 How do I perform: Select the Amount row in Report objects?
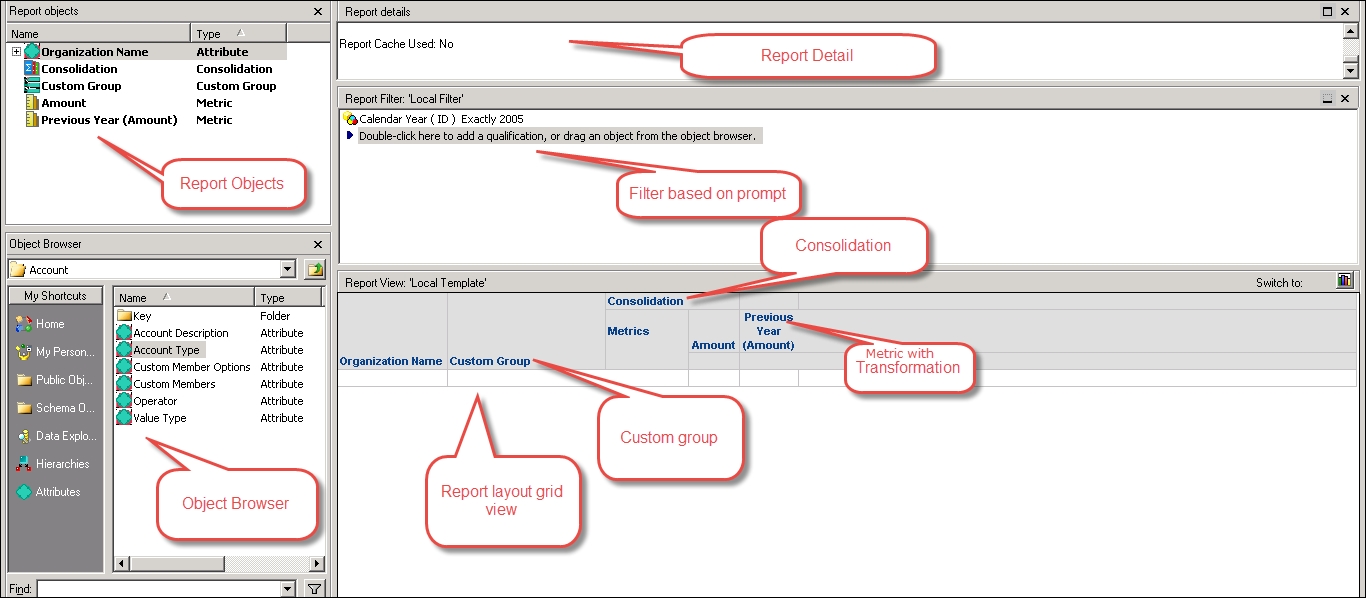pos(155,103)
